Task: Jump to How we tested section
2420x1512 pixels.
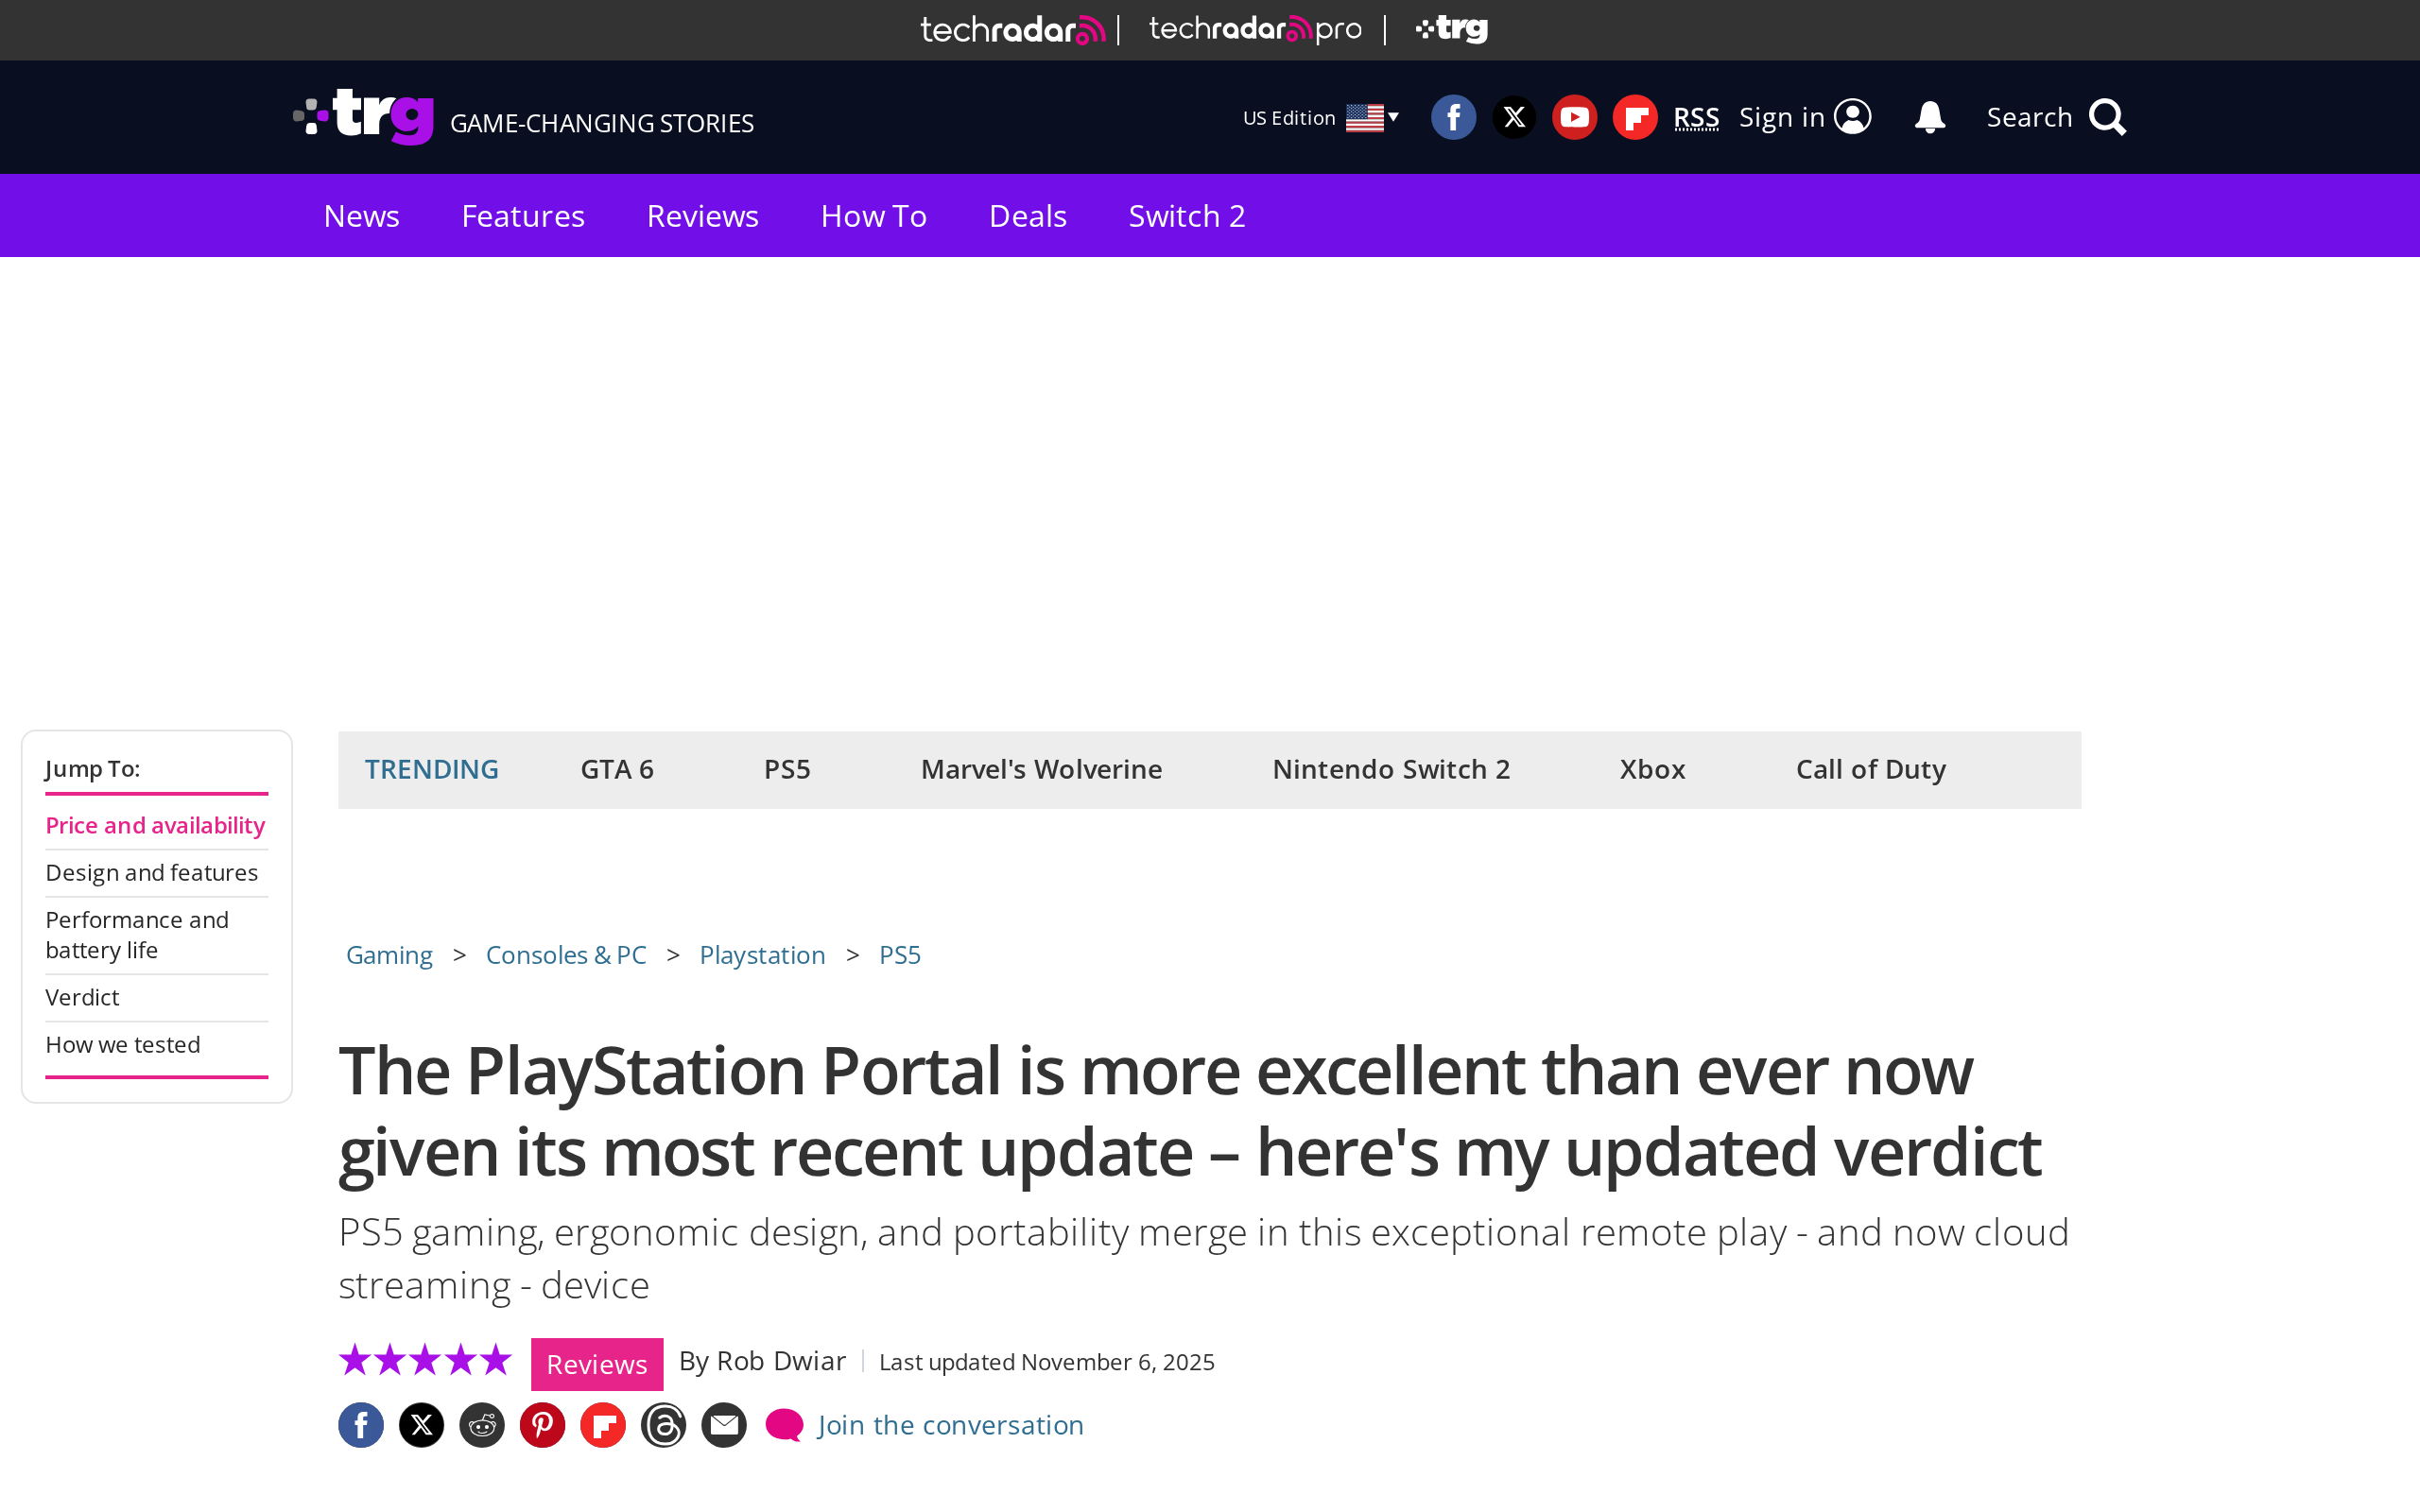Action: [x=123, y=1044]
